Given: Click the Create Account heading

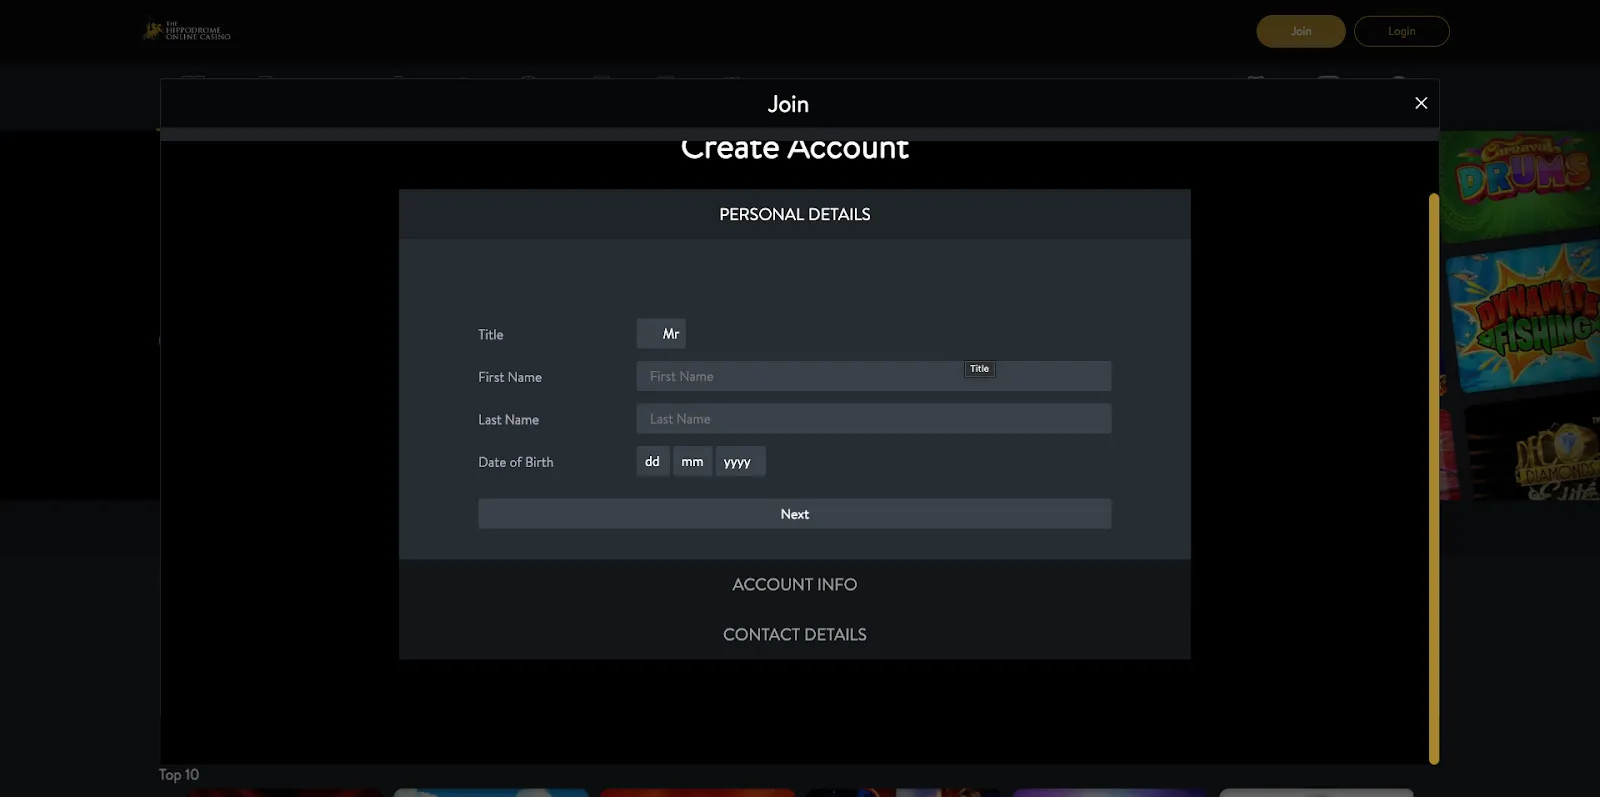Looking at the screenshot, I should 794,149.
